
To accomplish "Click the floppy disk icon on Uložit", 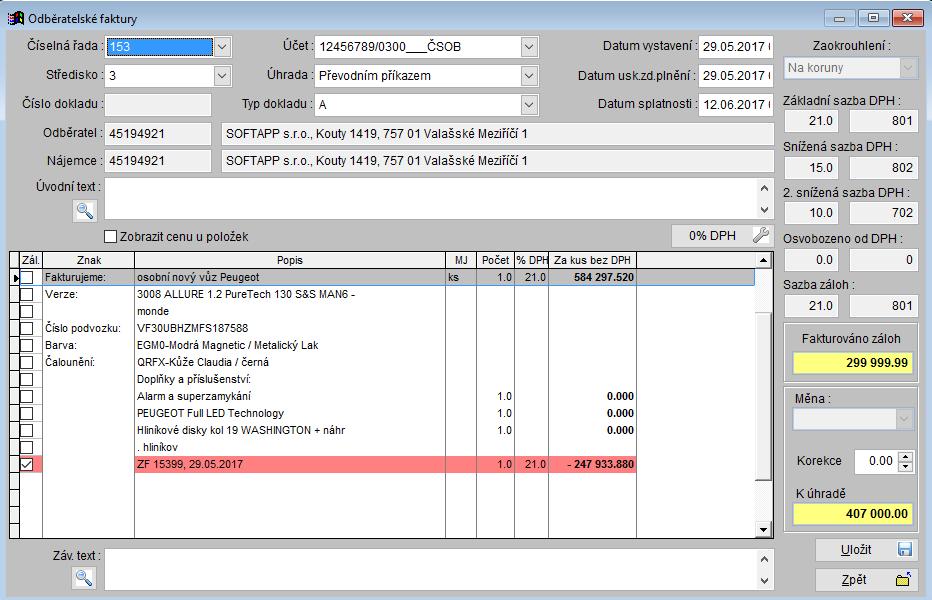I will click(905, 549).
